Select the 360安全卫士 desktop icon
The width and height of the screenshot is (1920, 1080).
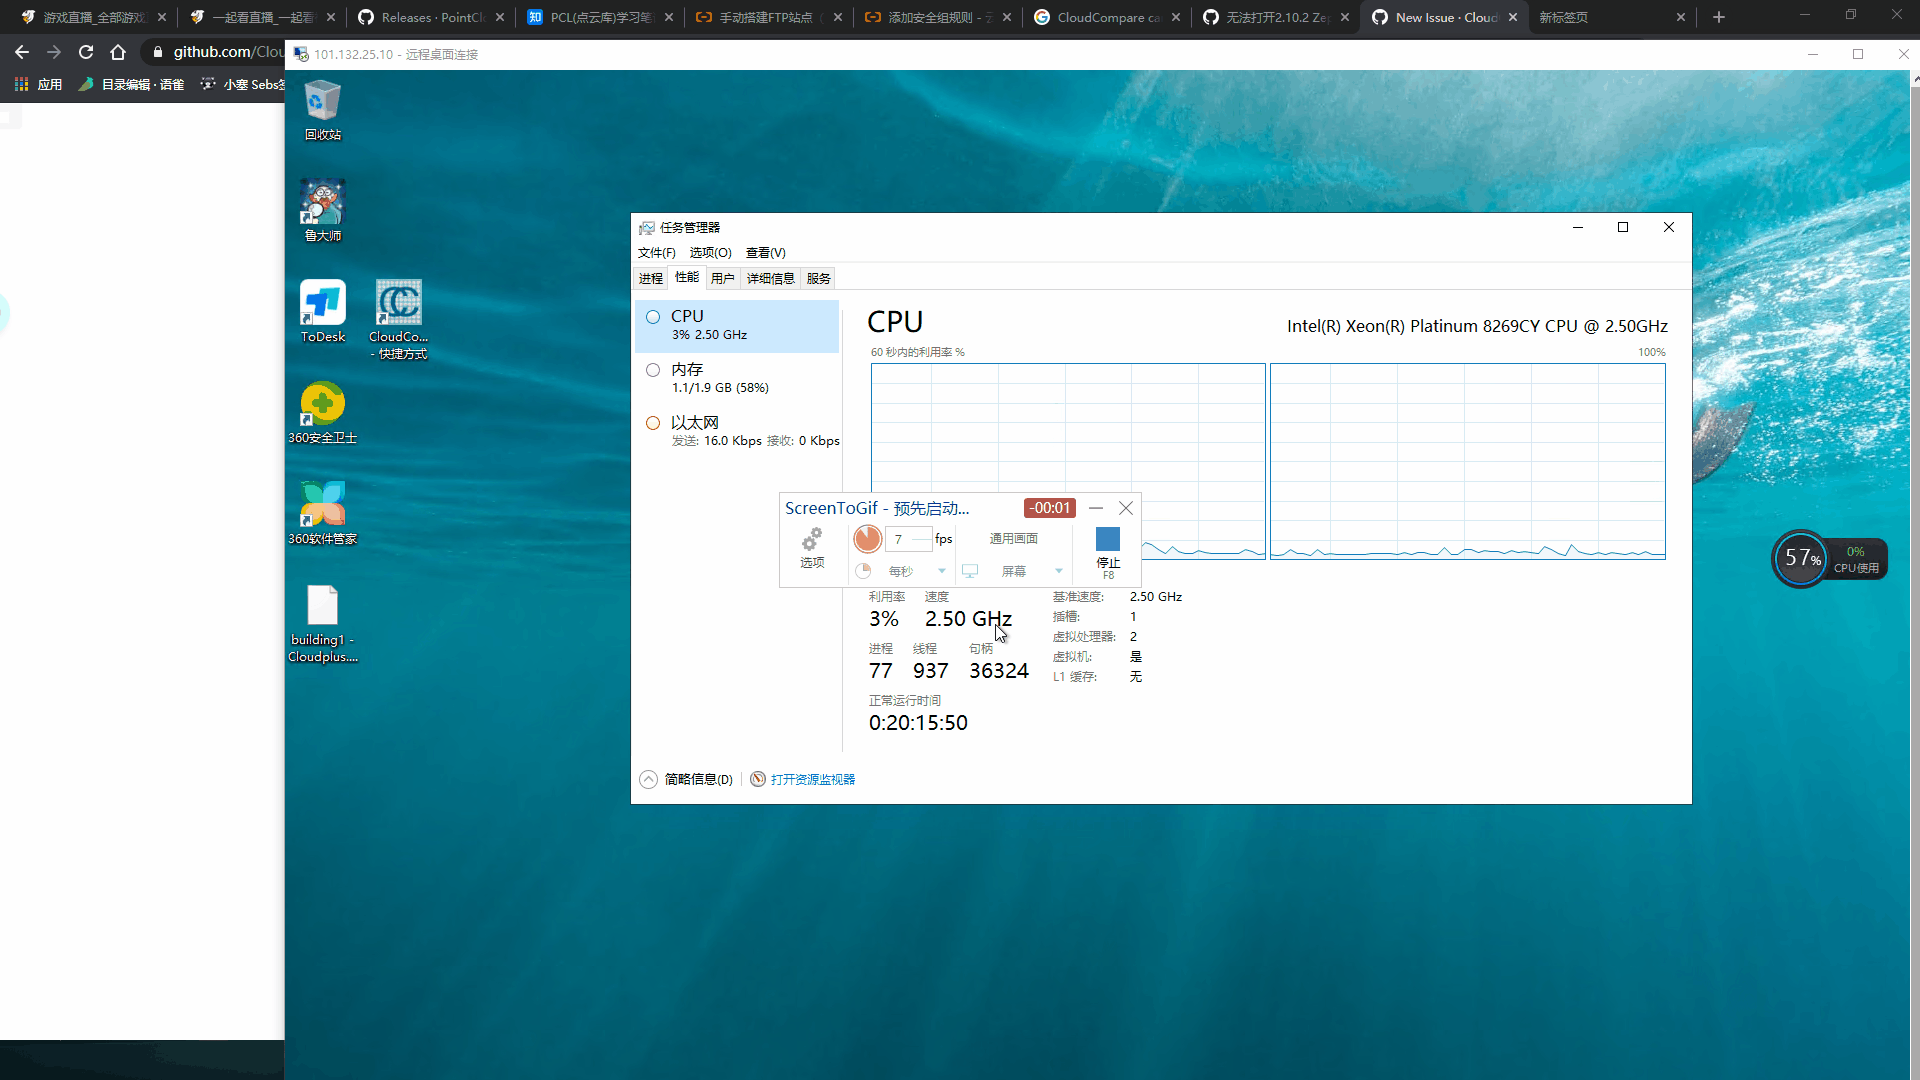click(322, 413)
